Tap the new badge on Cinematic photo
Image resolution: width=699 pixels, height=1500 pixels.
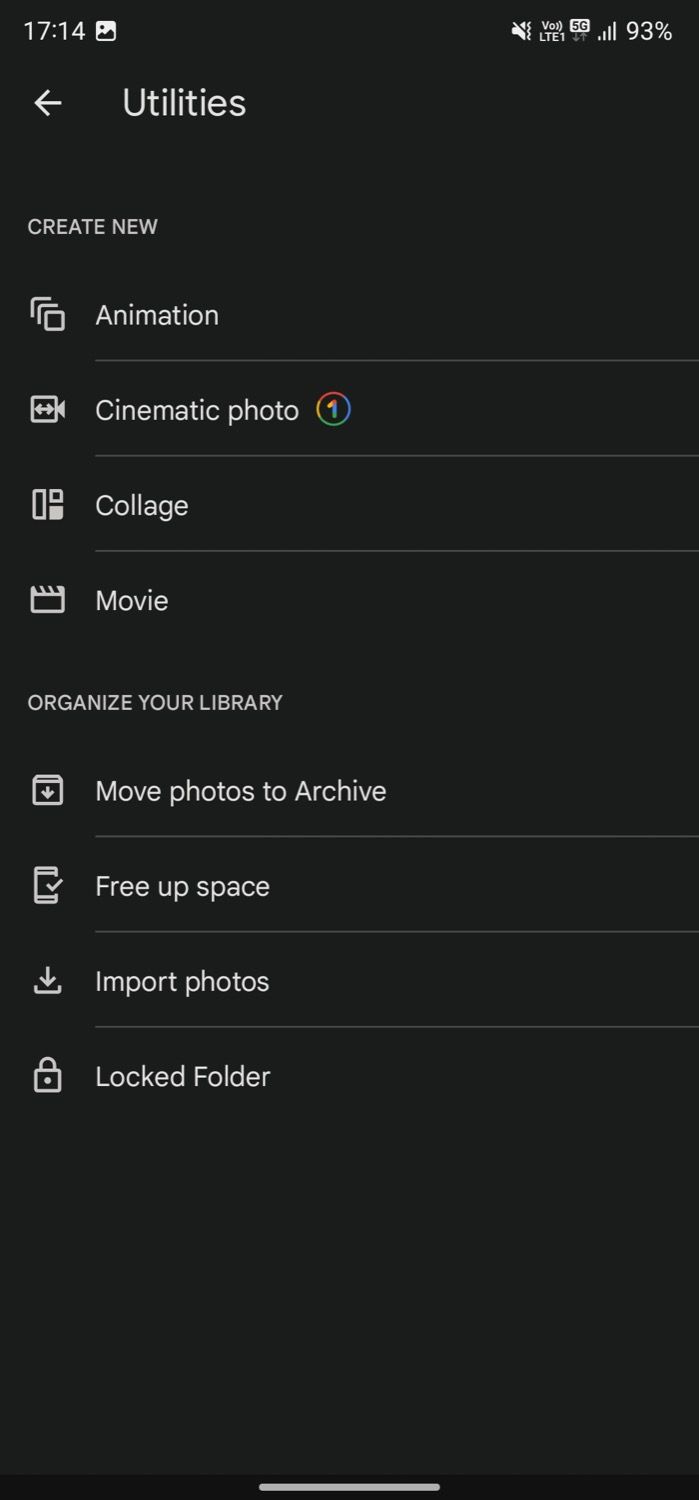334,409
